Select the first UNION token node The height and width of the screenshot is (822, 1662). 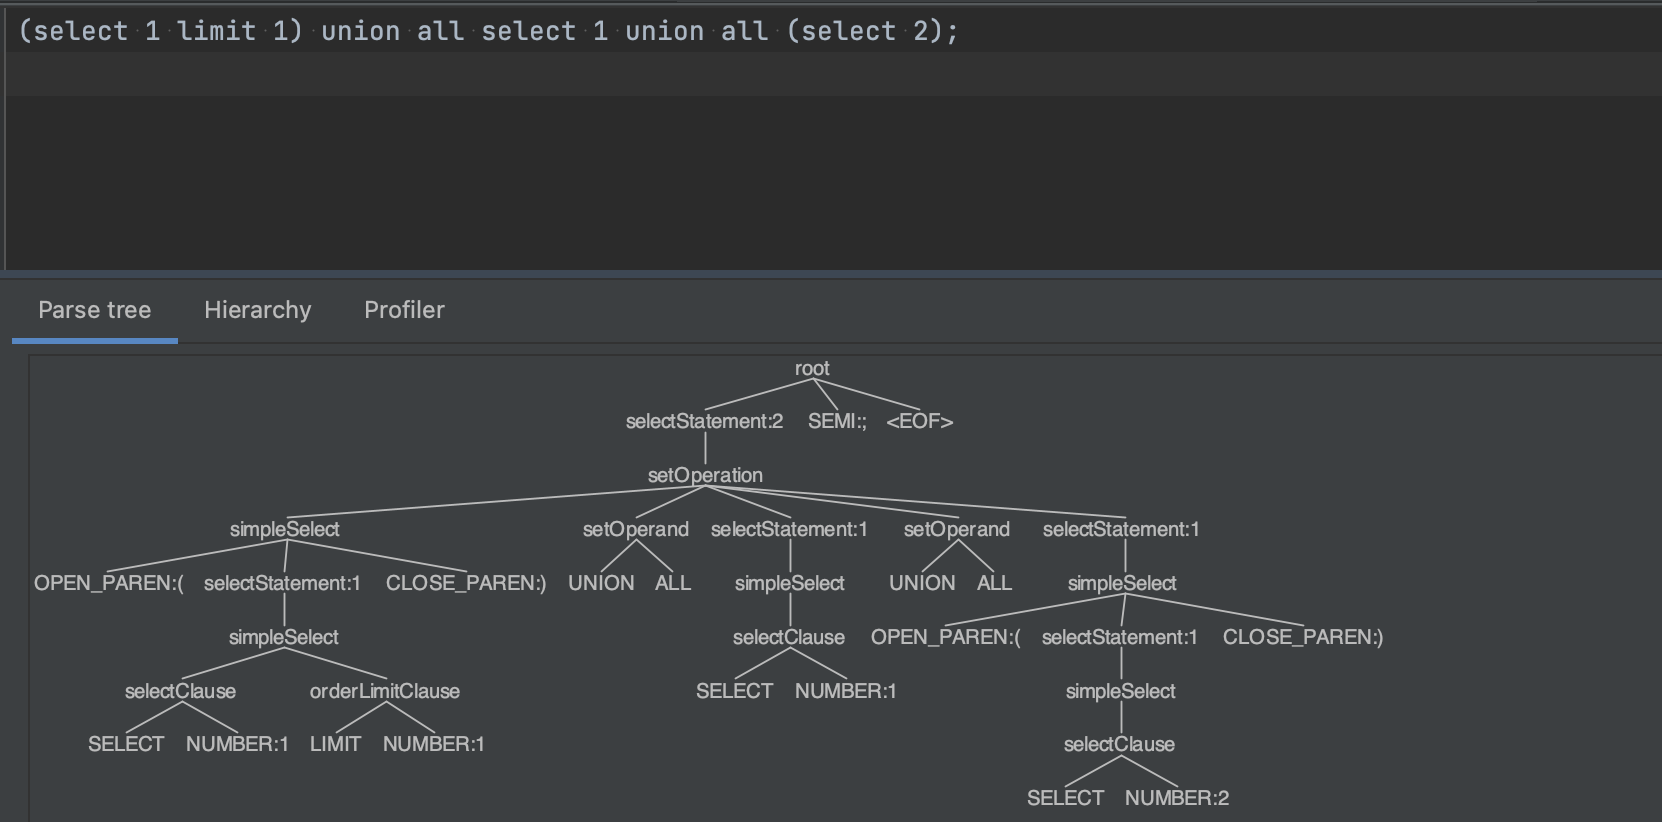[x=601, y=583]
